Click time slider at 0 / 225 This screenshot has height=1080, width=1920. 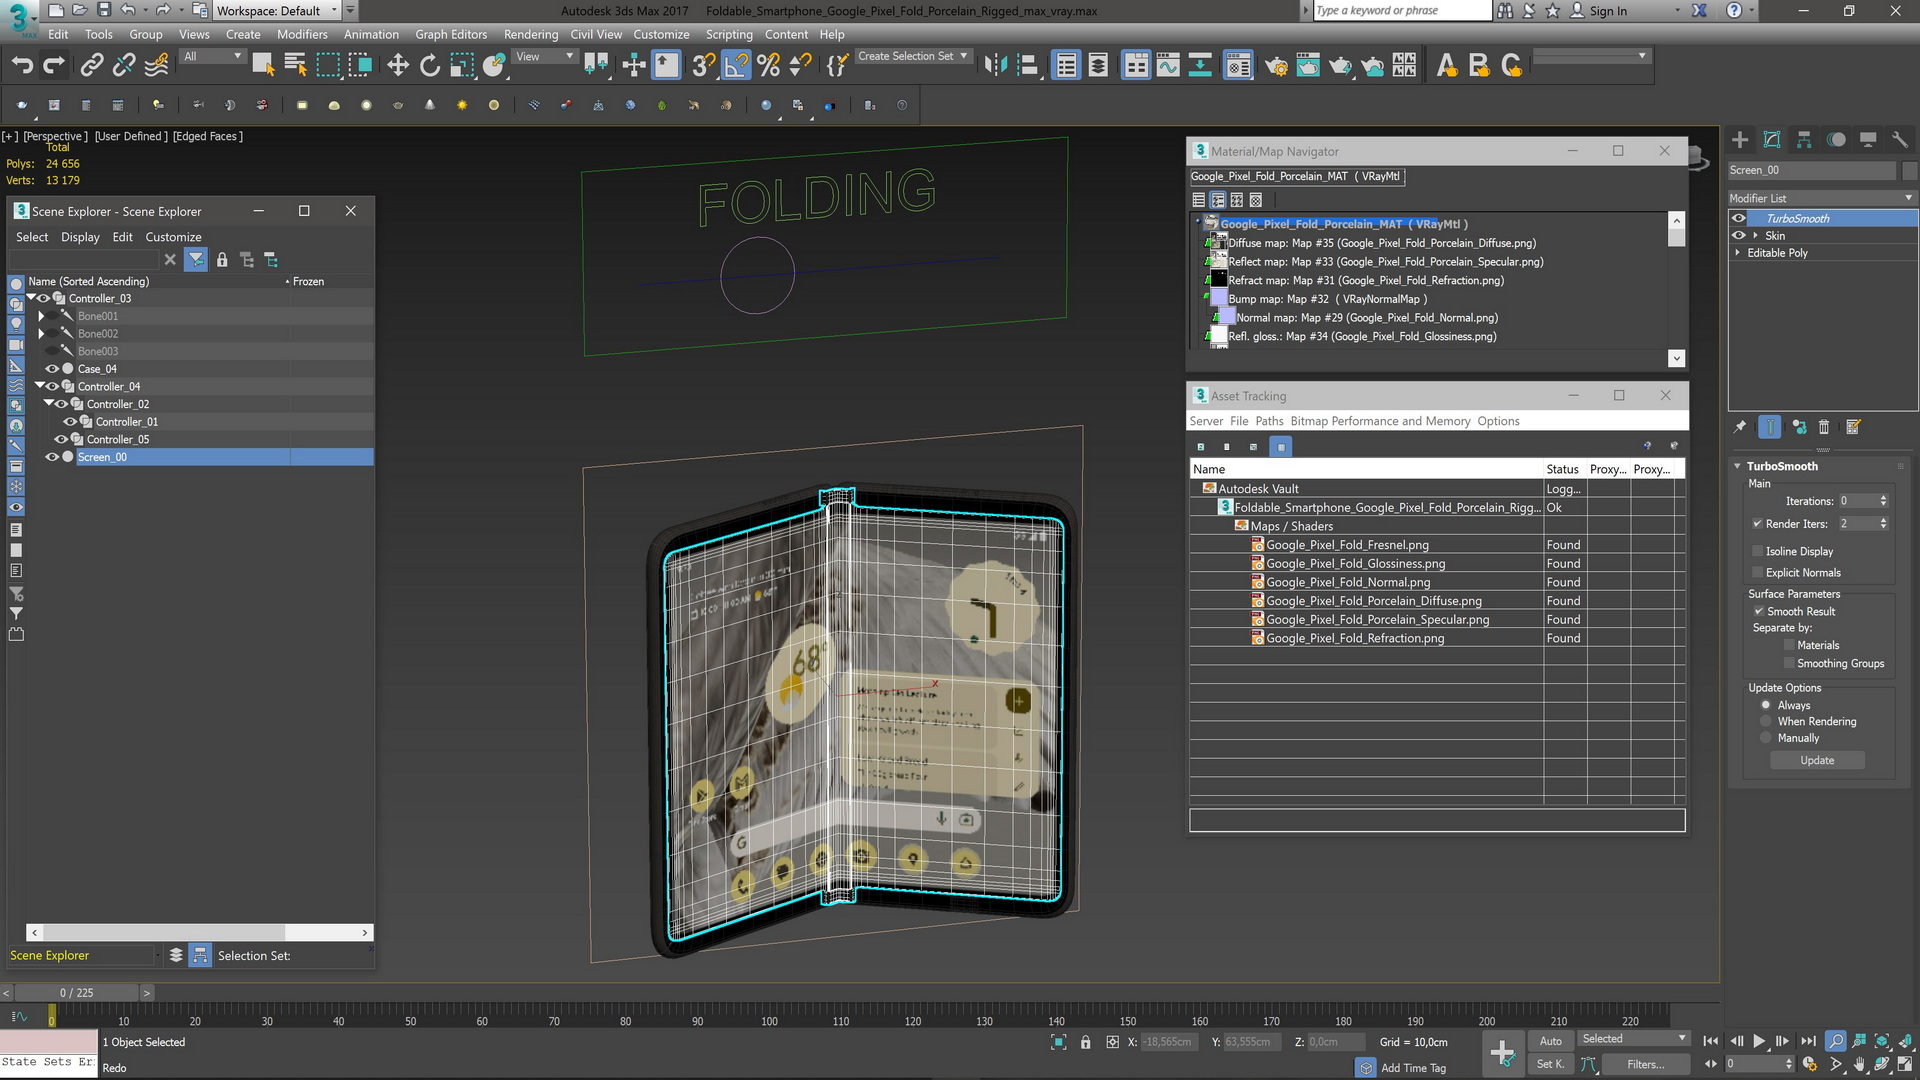pos(77,993)
